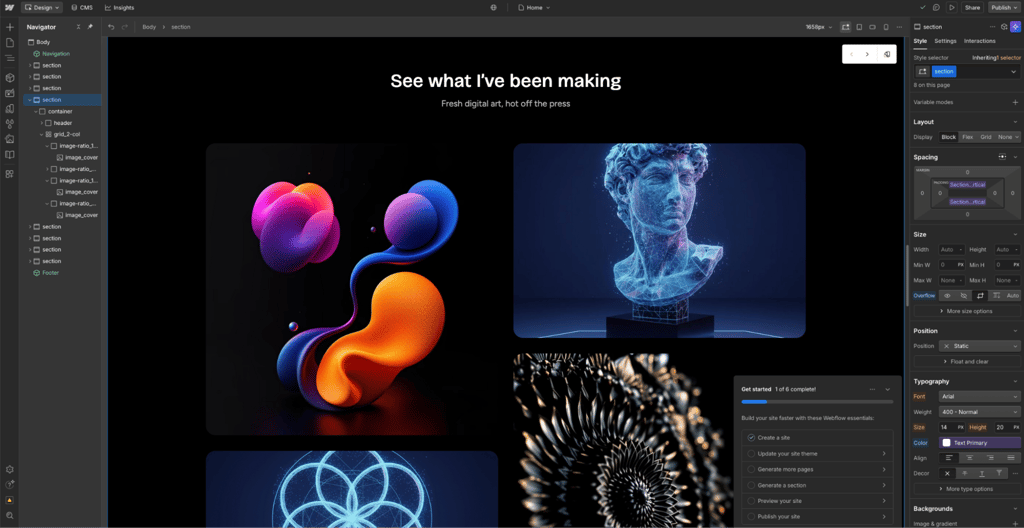Open the Font Arial dropdown
Viewport: 1024px width, 528px height.
coord(980,396)
